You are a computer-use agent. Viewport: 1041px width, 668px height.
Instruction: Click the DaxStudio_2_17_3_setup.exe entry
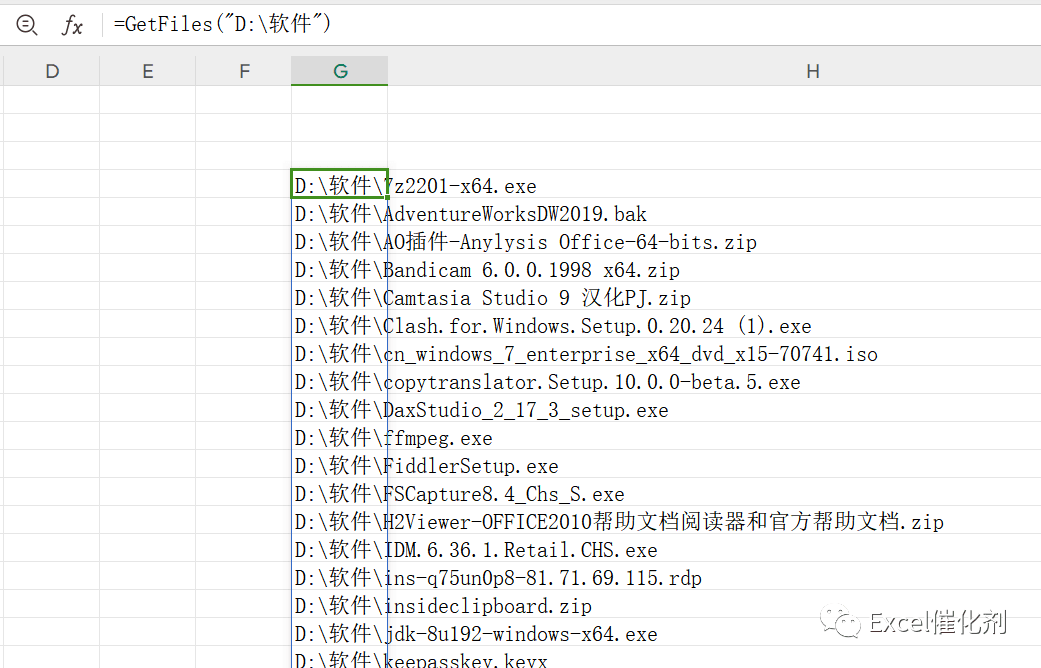[482, 410]
